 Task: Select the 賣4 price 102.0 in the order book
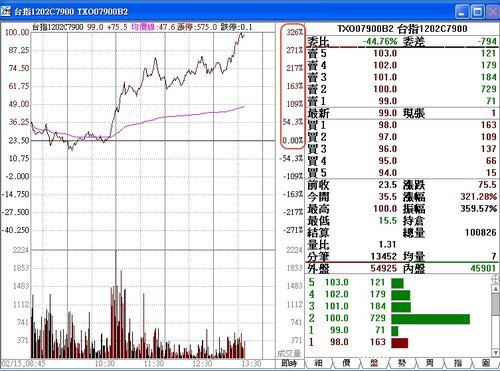point(385,65)
